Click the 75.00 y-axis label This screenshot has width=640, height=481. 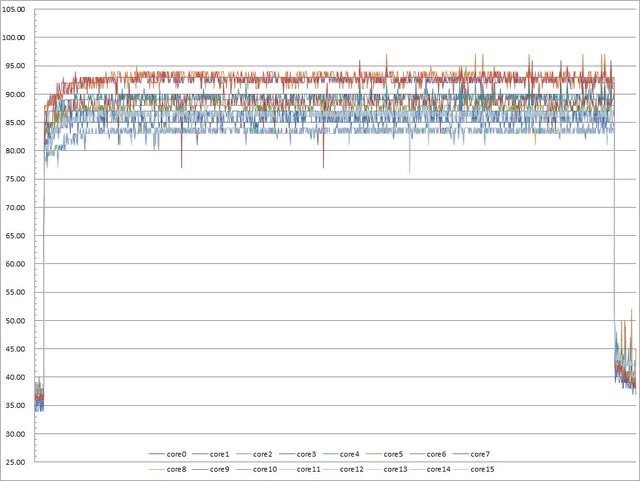18,180
